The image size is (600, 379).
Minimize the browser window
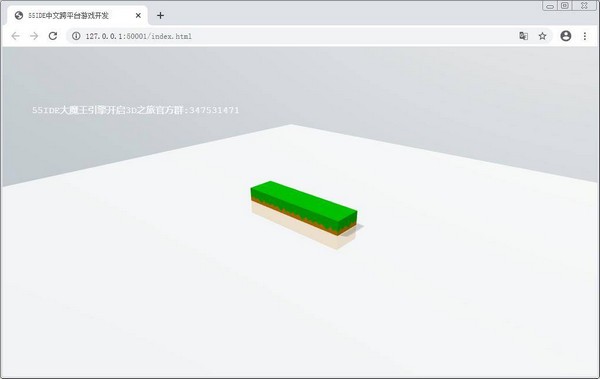coord(550,6)
